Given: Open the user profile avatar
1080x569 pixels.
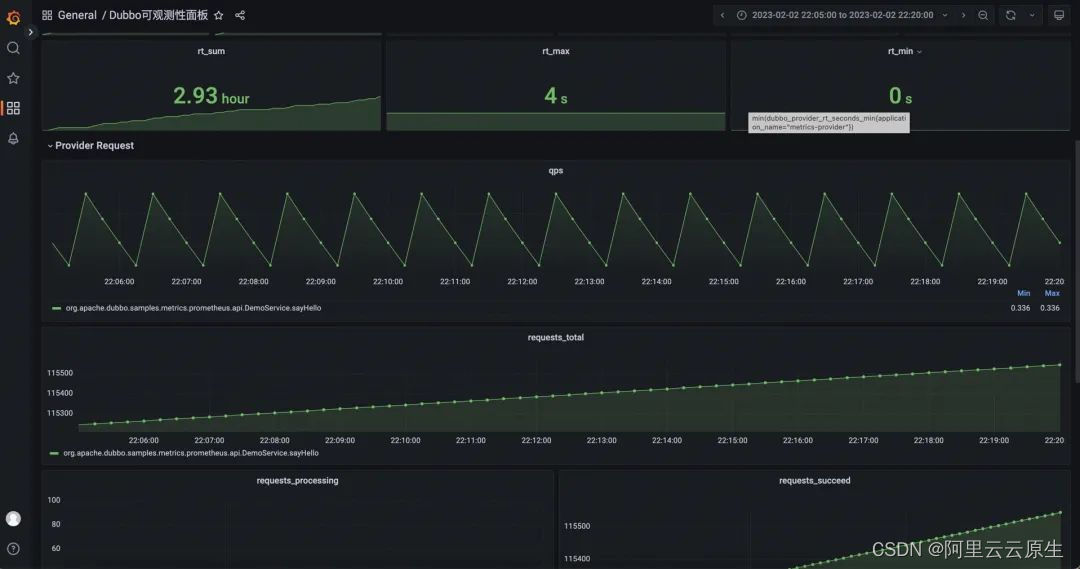Looking at the screenshot, I should pyautogui.click(x=13, y=519).
